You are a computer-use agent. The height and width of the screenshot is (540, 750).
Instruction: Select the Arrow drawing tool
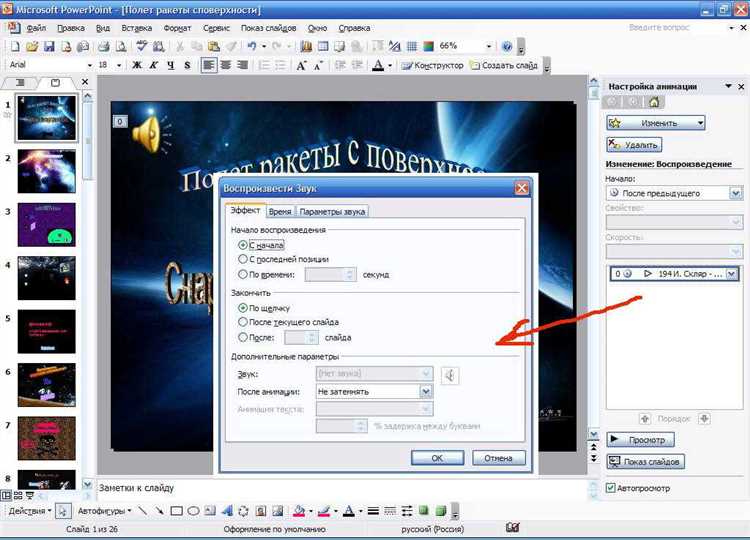[159, 511]
